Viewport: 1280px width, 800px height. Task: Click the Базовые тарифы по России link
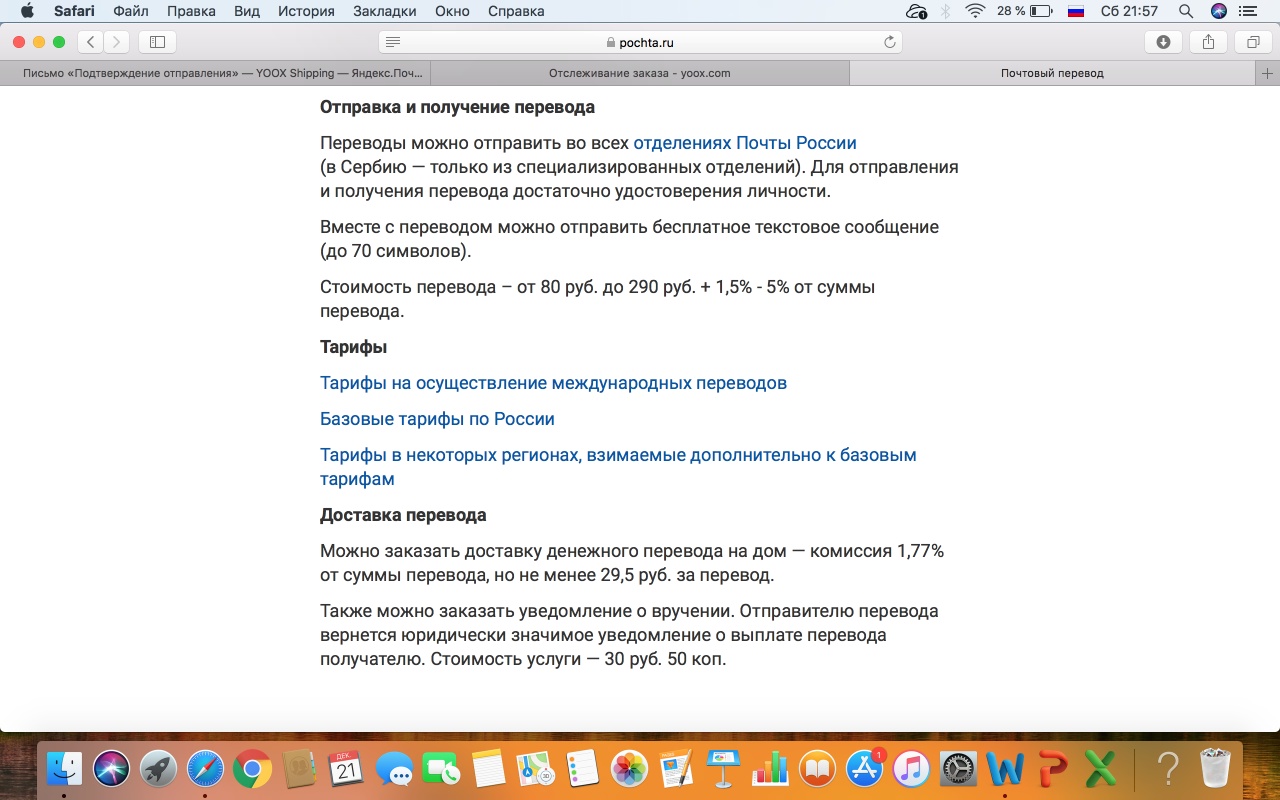[437, 419]
